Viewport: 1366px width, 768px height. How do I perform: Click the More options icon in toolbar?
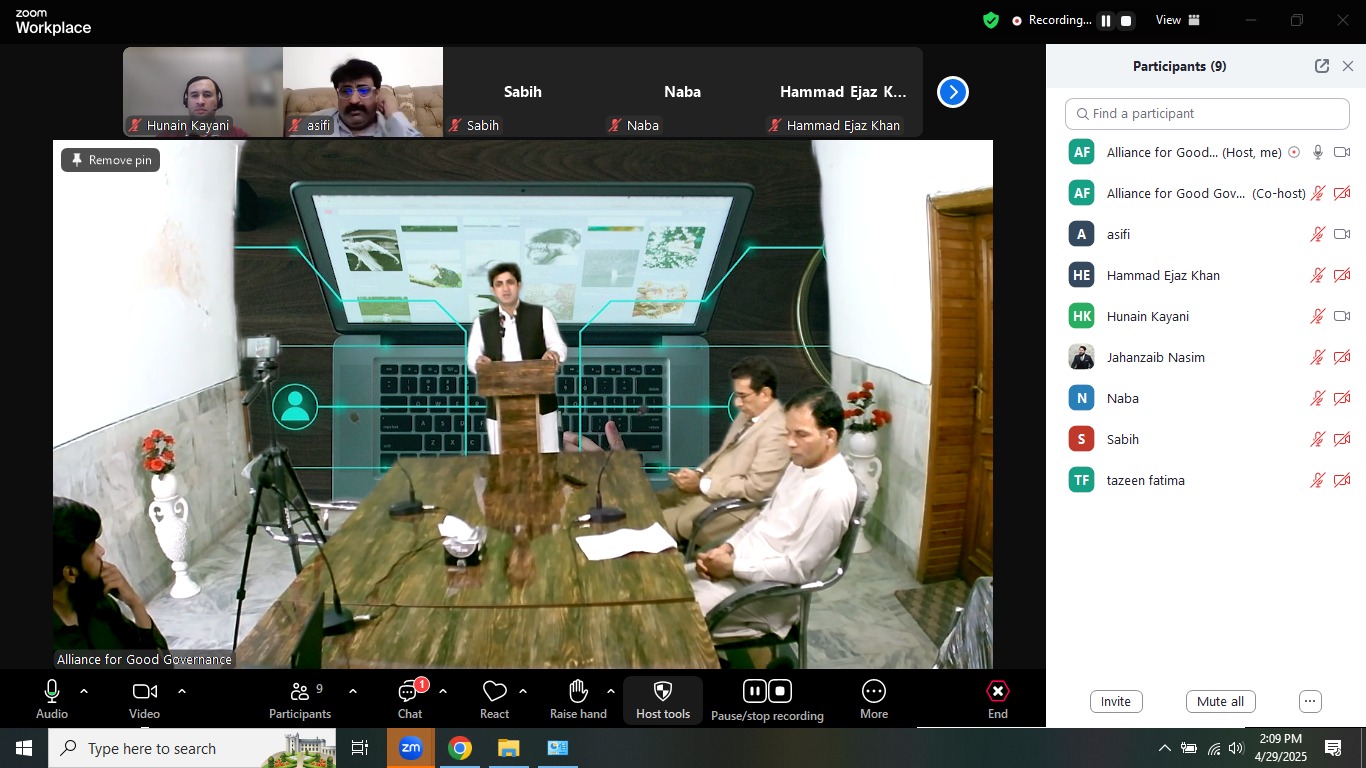(x=873, y=692)
